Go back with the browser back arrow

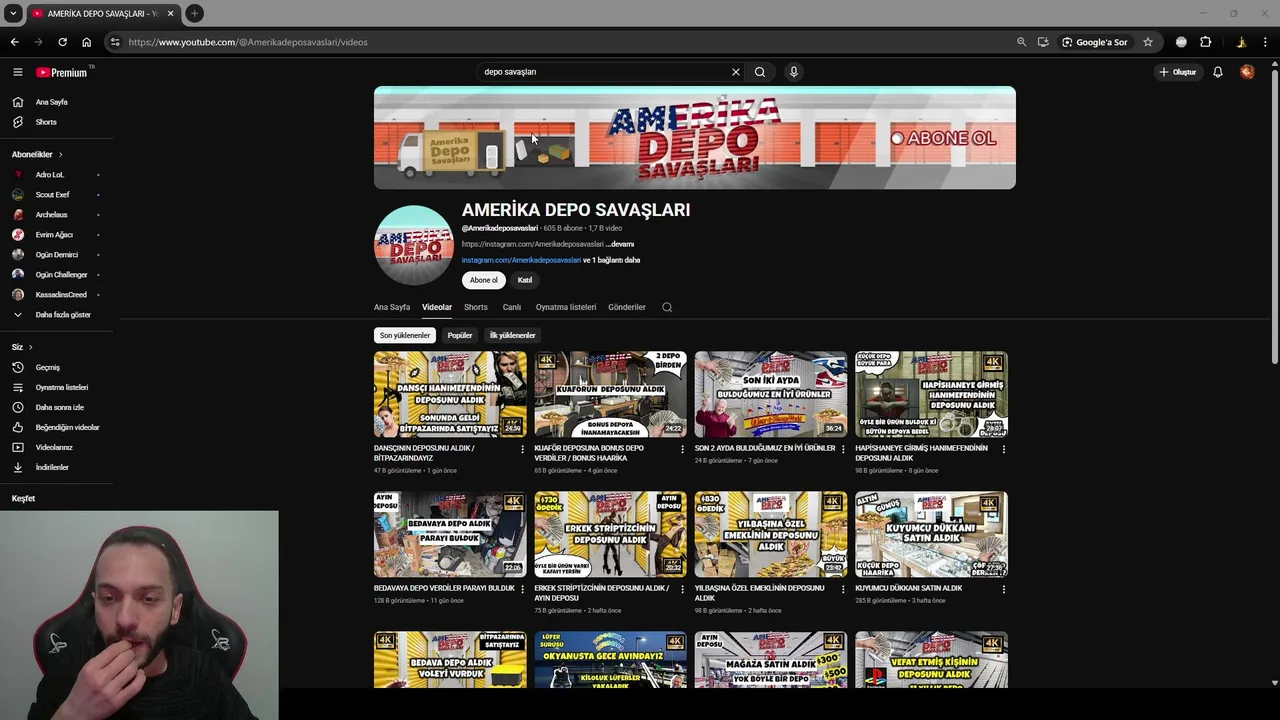[14, 42]
